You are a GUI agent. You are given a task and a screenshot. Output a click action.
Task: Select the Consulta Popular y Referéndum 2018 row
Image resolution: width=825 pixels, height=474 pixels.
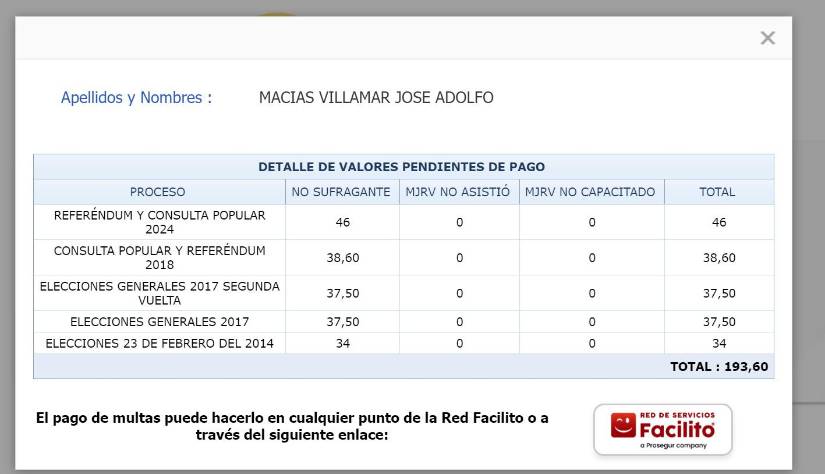click(x=159, y=257)
